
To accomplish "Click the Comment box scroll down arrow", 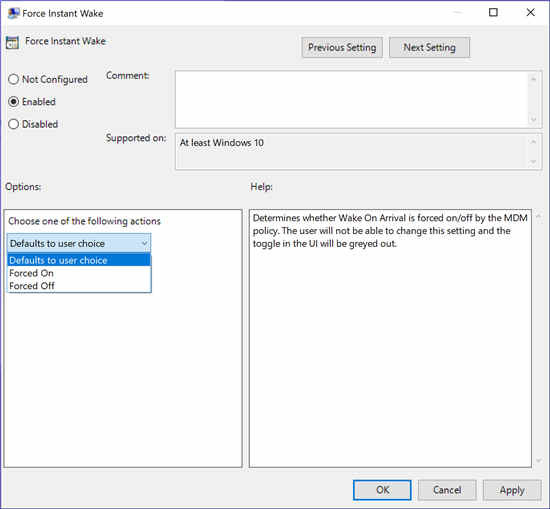I will click(534, 120).
